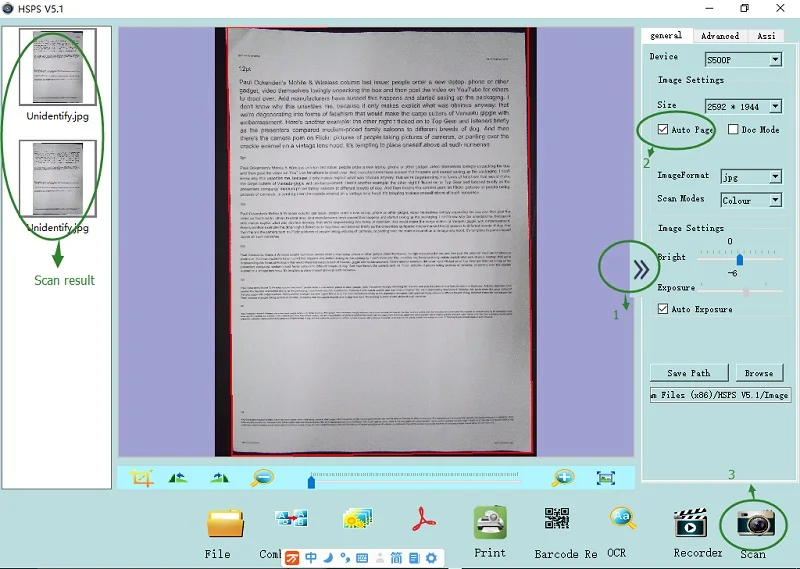This screenshot has width=800, height=569.
Task: Zoom out with the minus magnifier
Action: point(262,478)
